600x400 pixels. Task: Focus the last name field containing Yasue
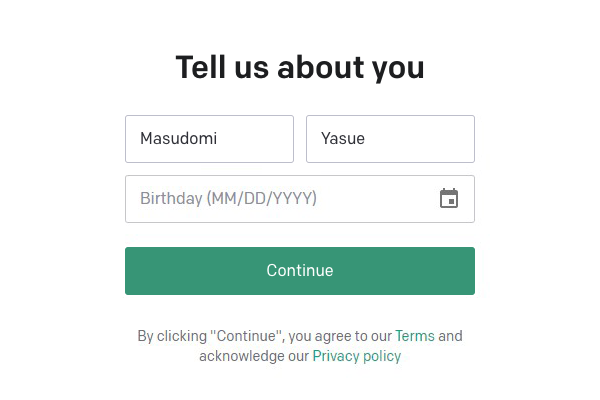pos(390,139)
